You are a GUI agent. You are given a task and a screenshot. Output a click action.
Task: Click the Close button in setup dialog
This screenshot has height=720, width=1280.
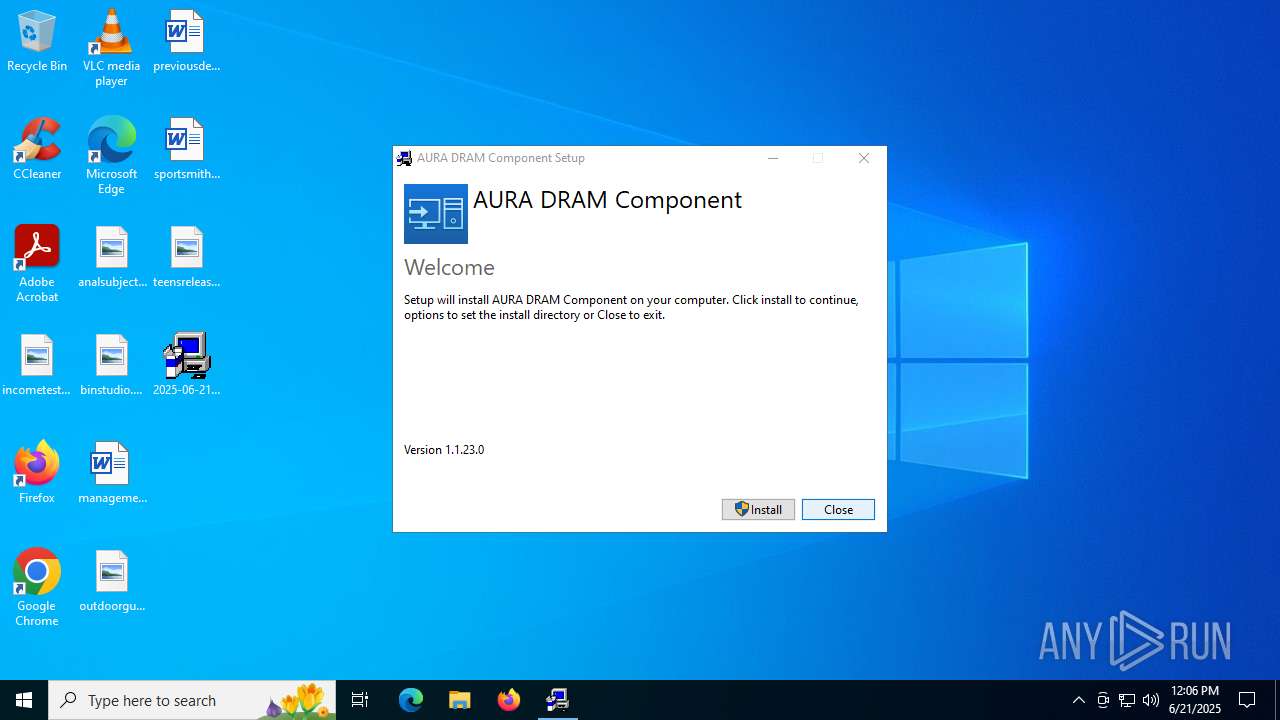[x=838, y=509]
